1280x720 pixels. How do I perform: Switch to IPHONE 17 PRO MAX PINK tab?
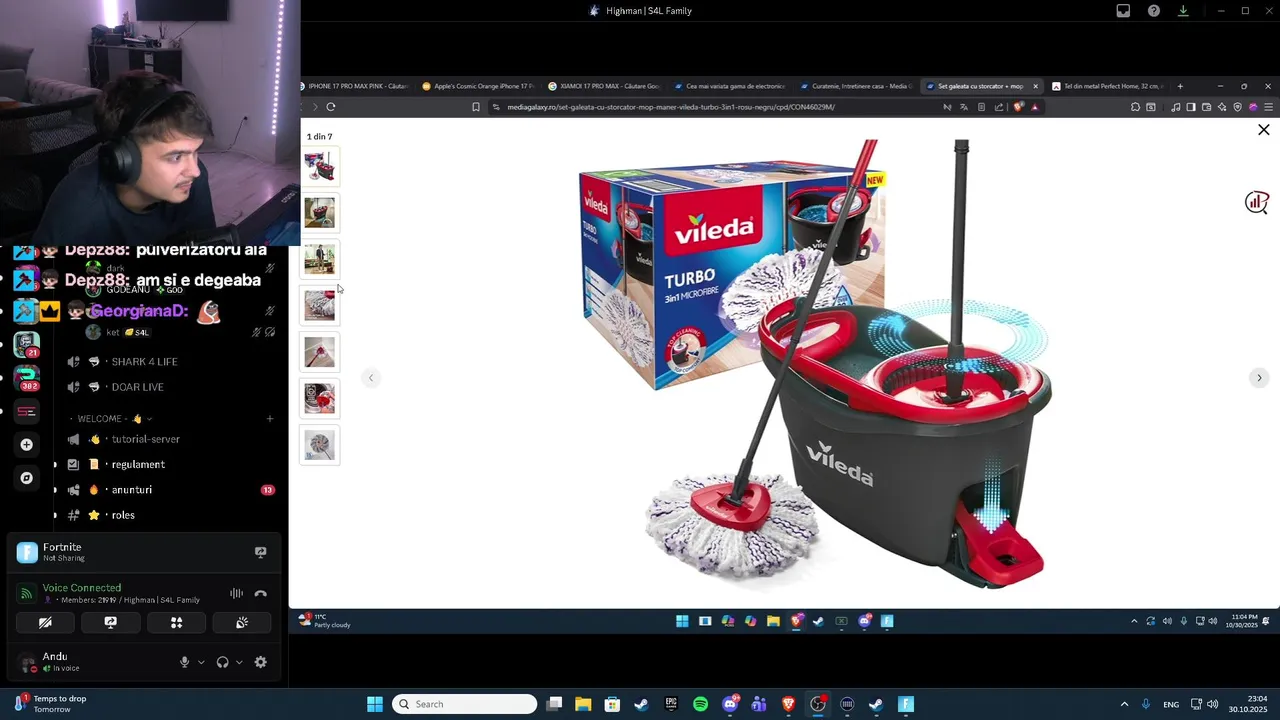click(x=355, y=86)
